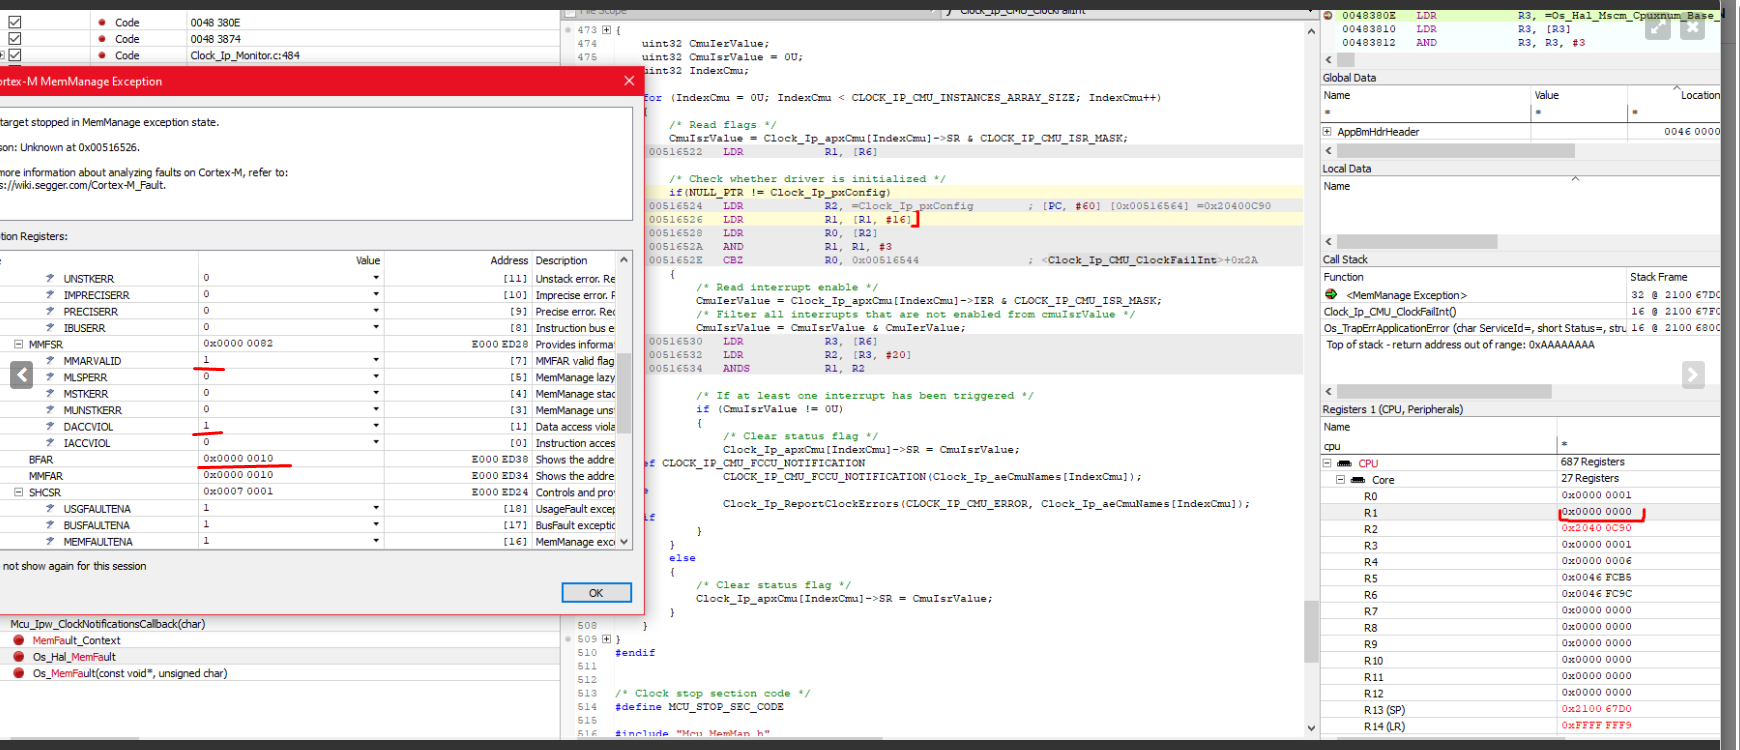
Task: Close the image viewer with the X icon
Action: [x=1692, y=27]
